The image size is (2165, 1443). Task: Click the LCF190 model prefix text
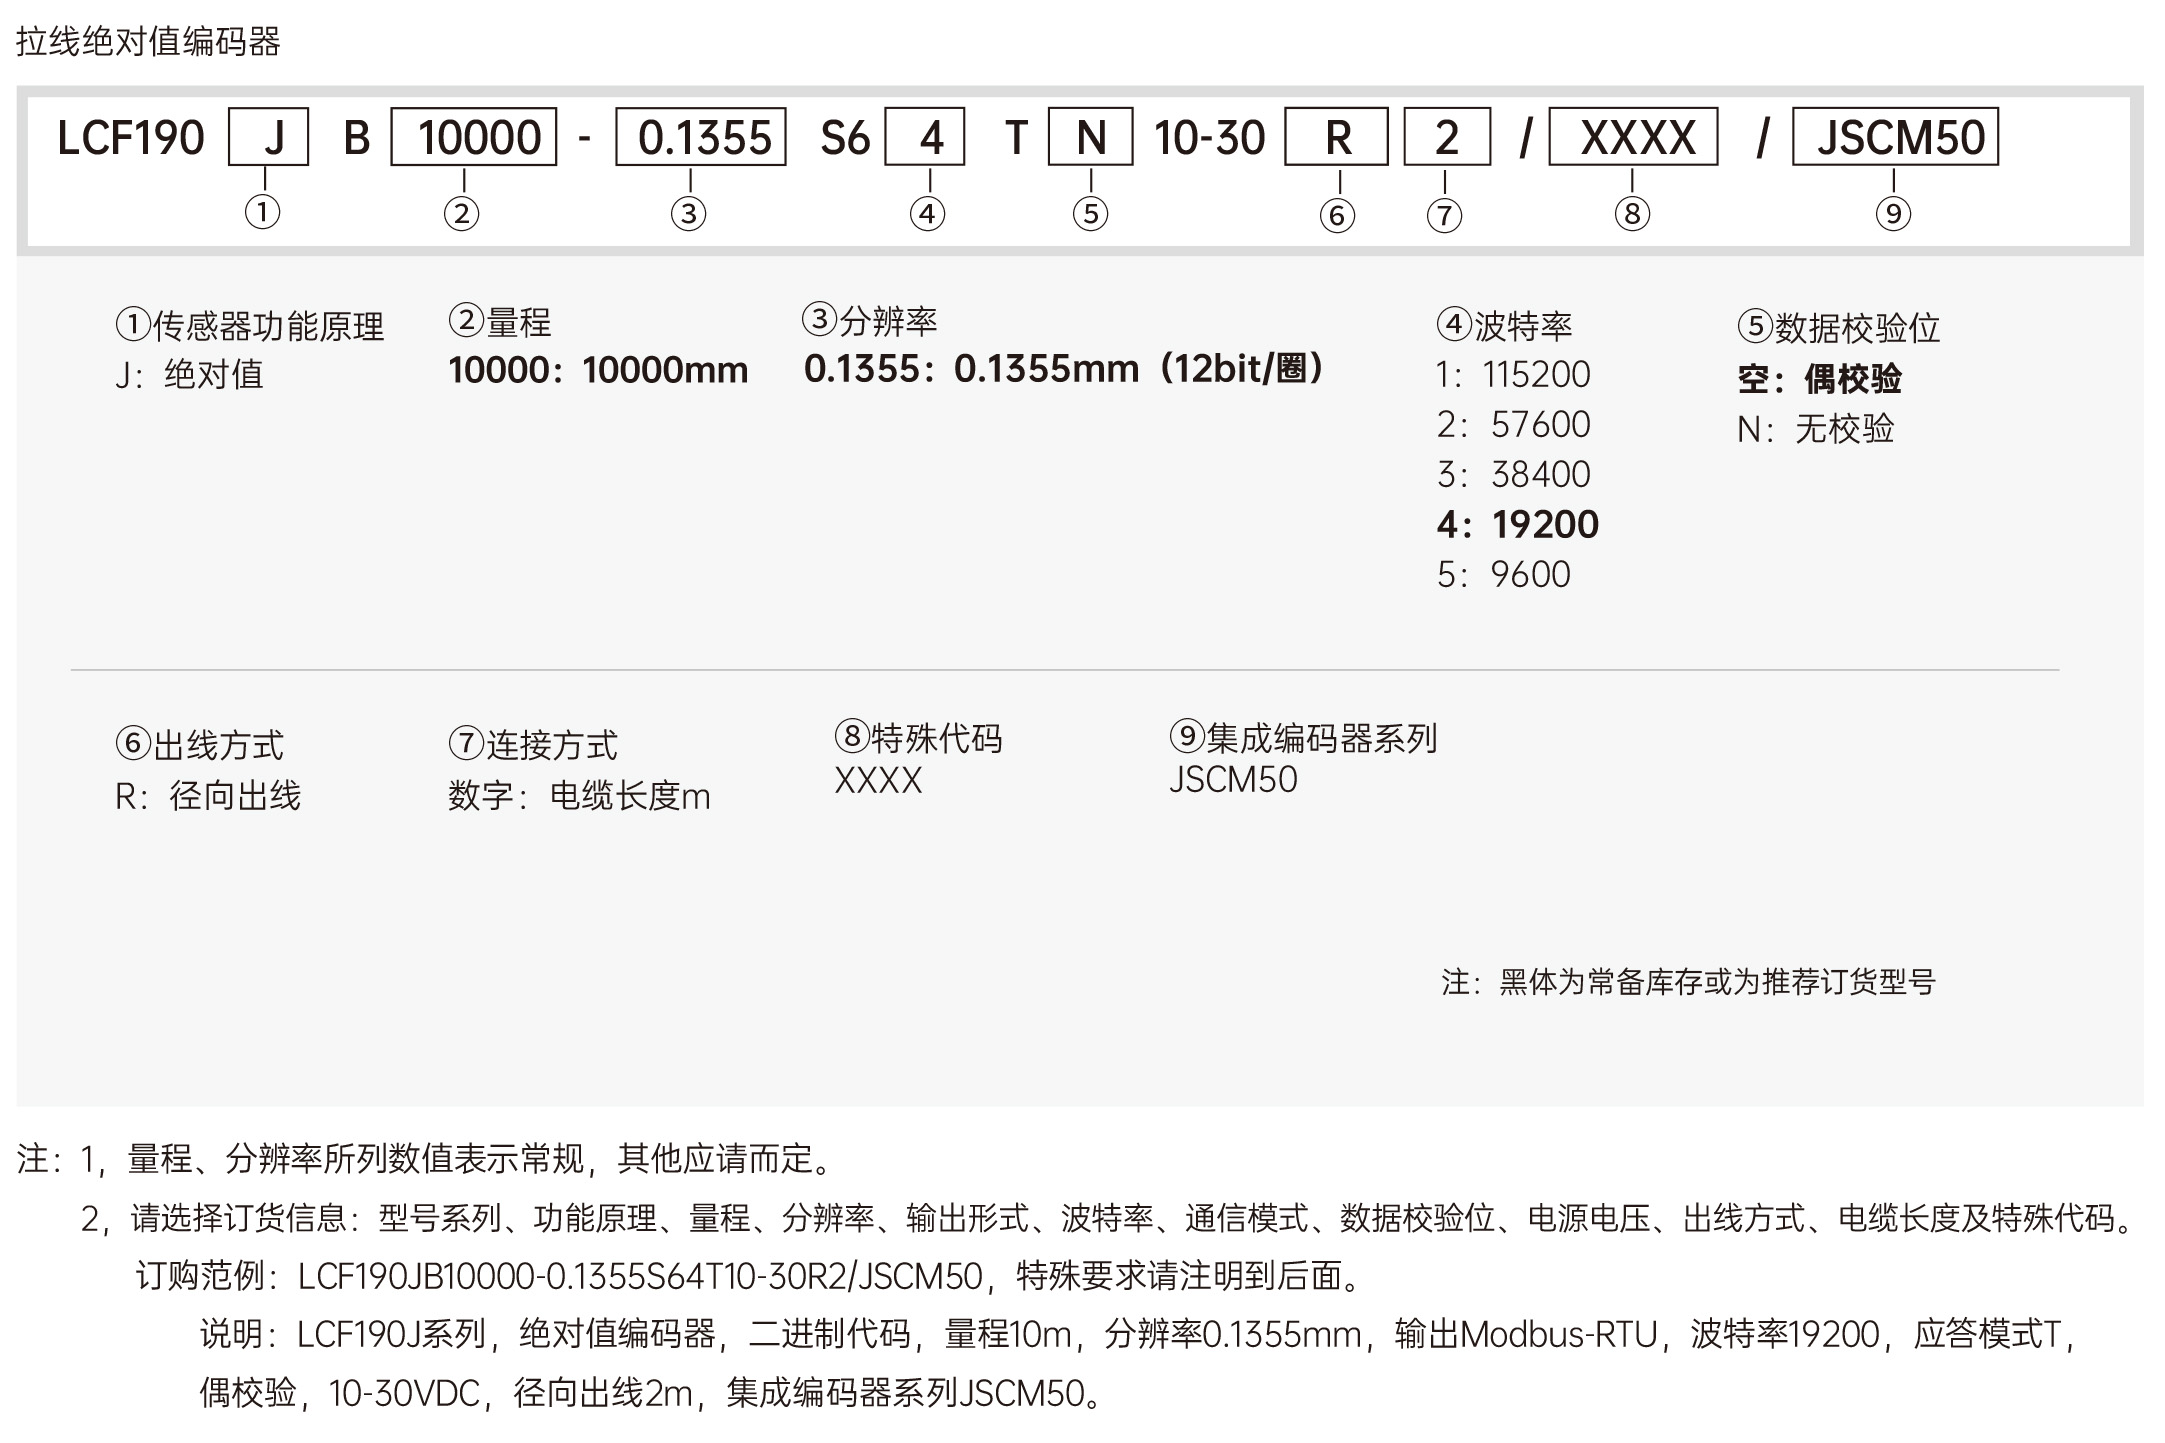point(131,138)
